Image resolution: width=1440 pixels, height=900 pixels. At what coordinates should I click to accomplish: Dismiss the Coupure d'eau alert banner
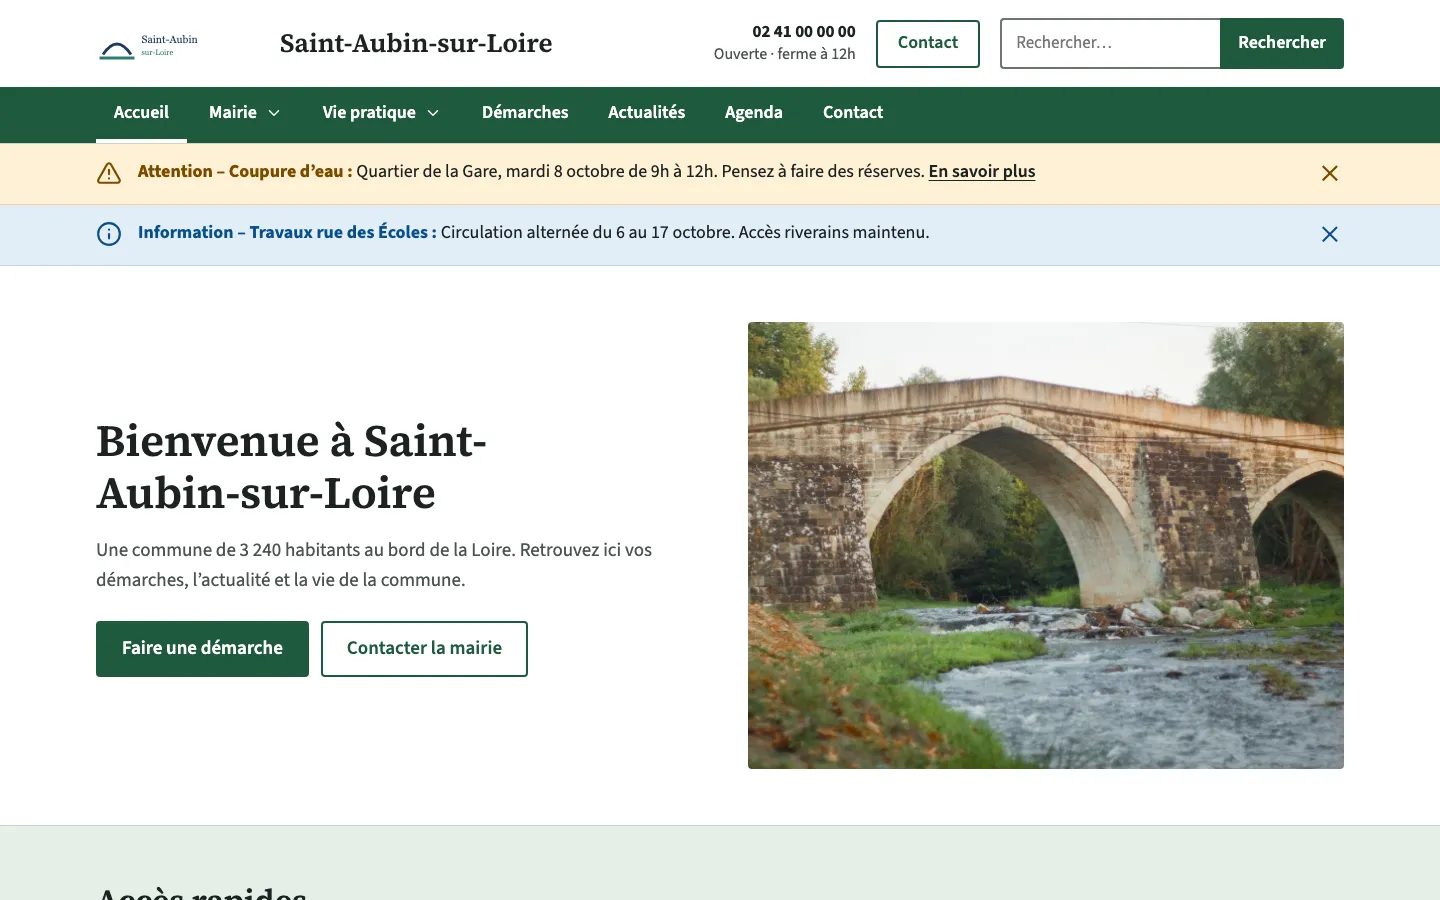[1329, 173]
